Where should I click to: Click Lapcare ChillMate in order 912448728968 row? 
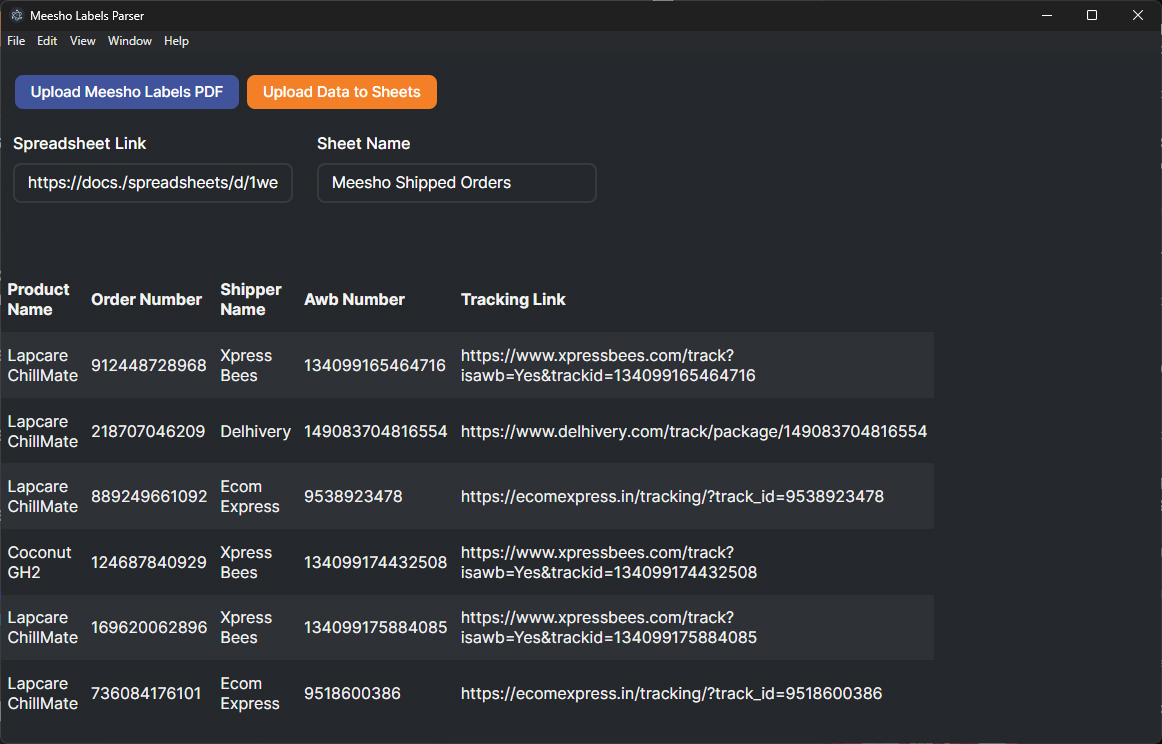42,365
